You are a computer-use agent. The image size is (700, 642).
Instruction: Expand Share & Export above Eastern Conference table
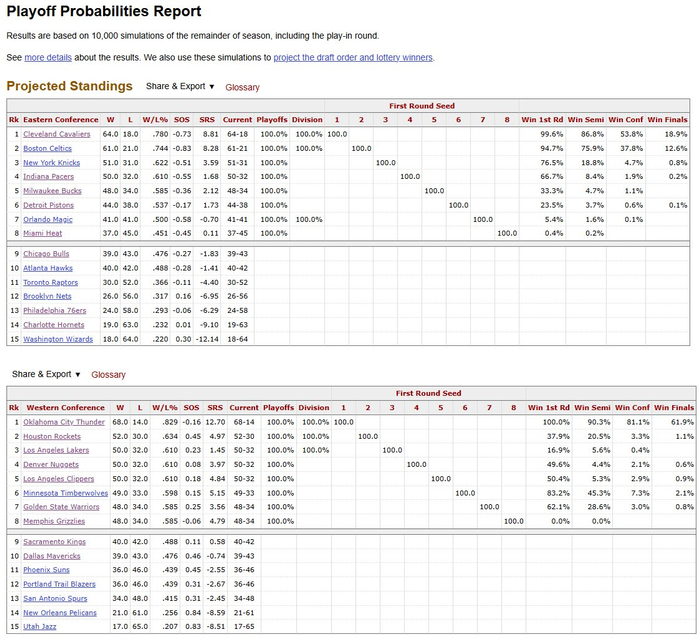pyautogui.click(x=180, y=87)
